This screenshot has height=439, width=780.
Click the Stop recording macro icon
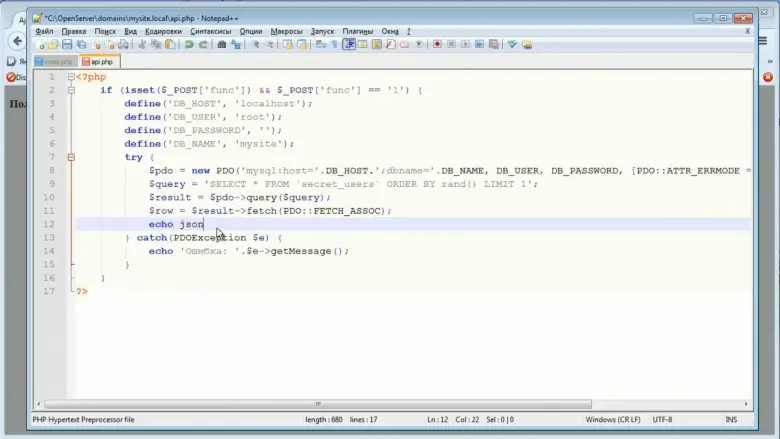[451, 45]
